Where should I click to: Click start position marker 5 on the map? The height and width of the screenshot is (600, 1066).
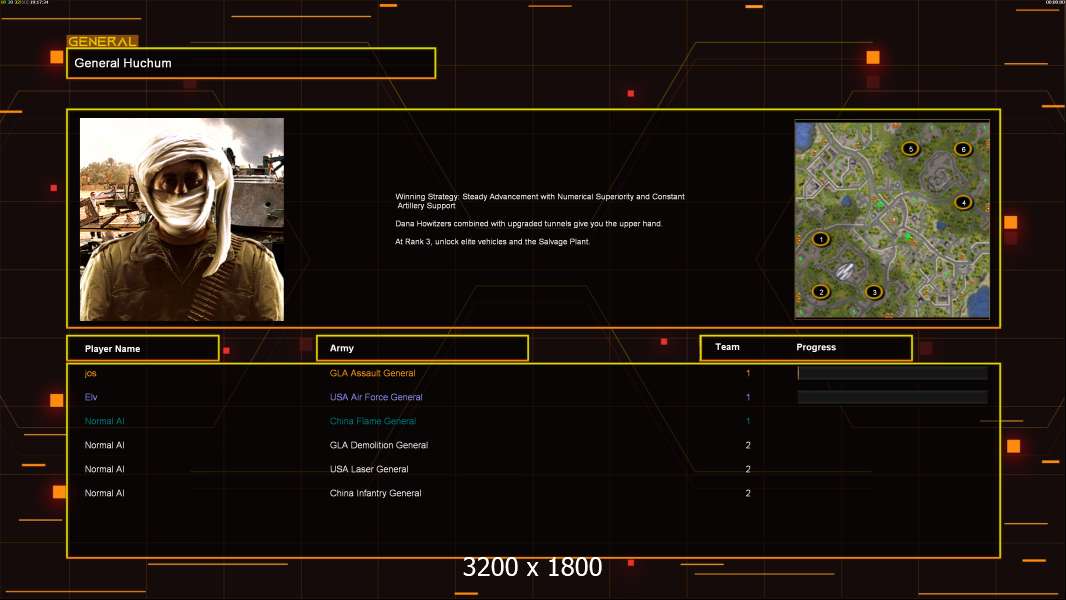[910, 149]
